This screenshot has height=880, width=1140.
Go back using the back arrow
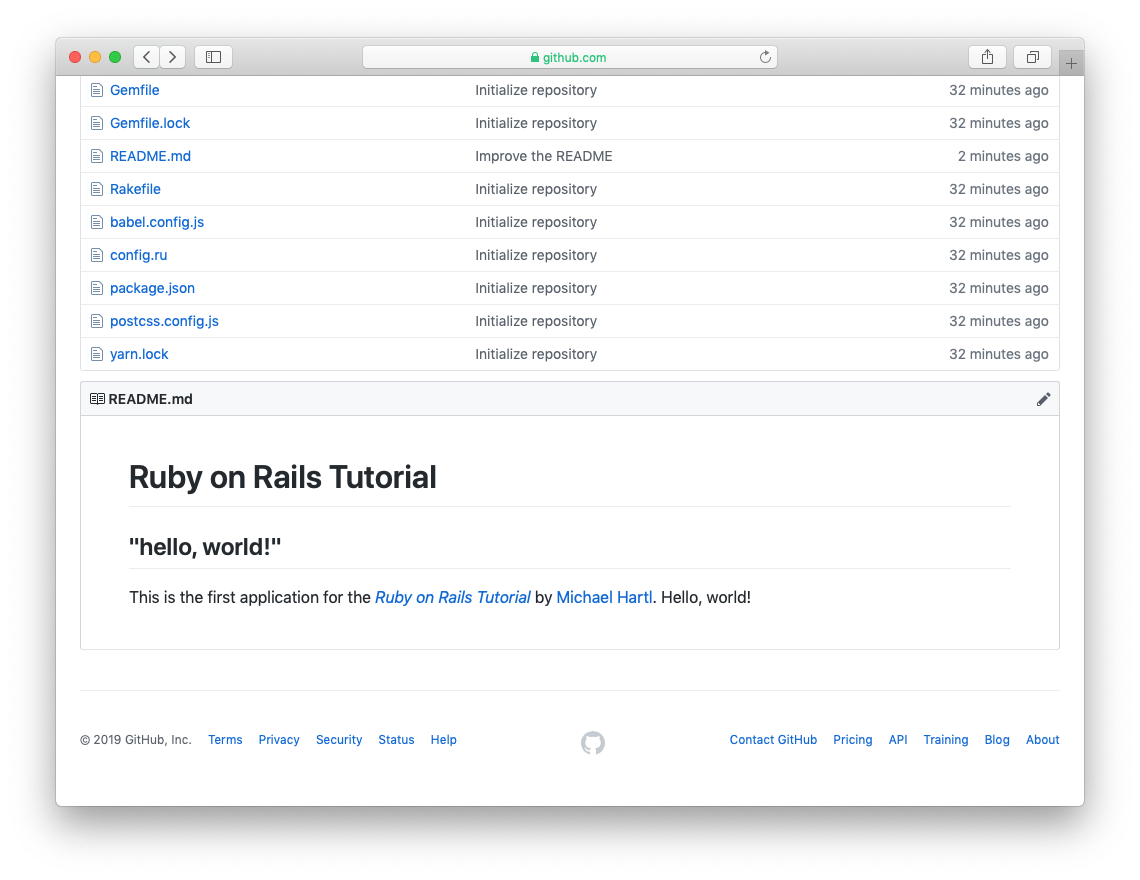pyautogui.click(x=147, y=57)
